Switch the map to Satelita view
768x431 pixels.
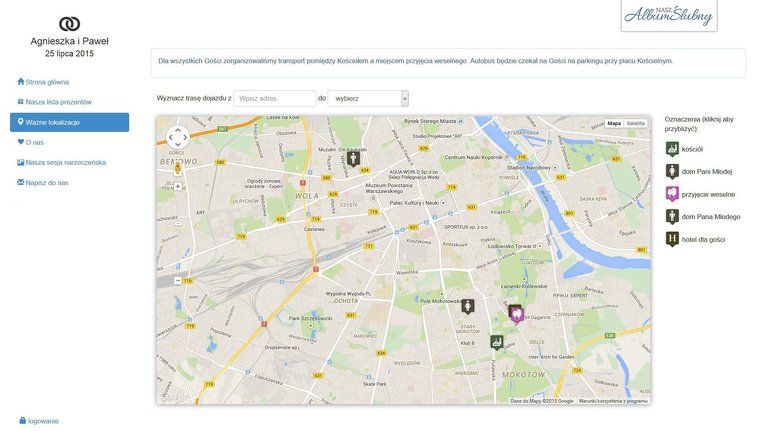[x=636, y=123]
